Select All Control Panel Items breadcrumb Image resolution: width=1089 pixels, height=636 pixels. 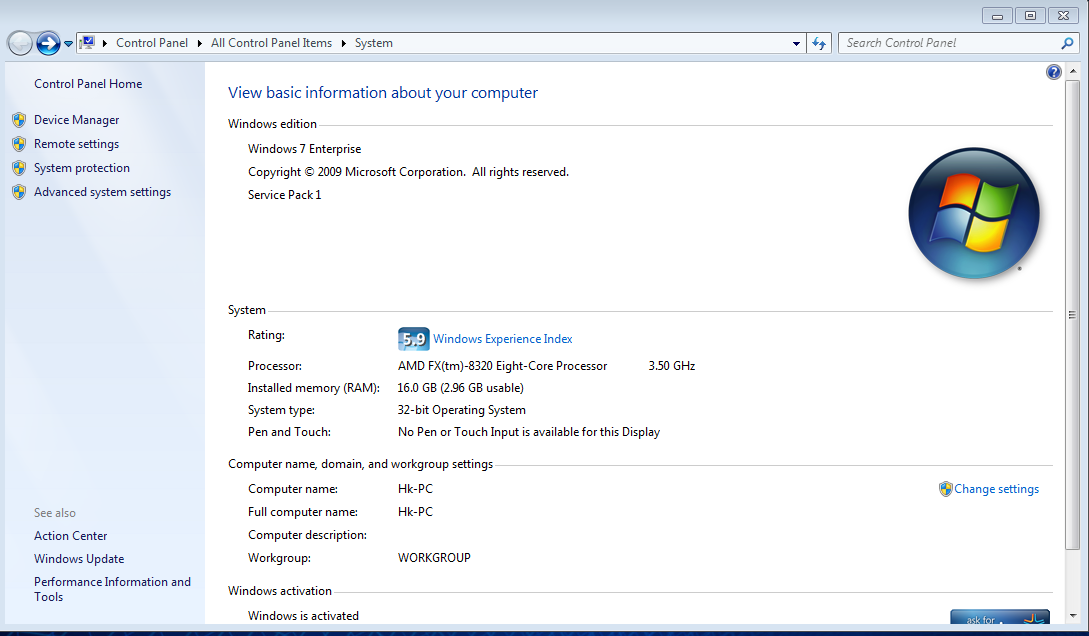point(272,43)
